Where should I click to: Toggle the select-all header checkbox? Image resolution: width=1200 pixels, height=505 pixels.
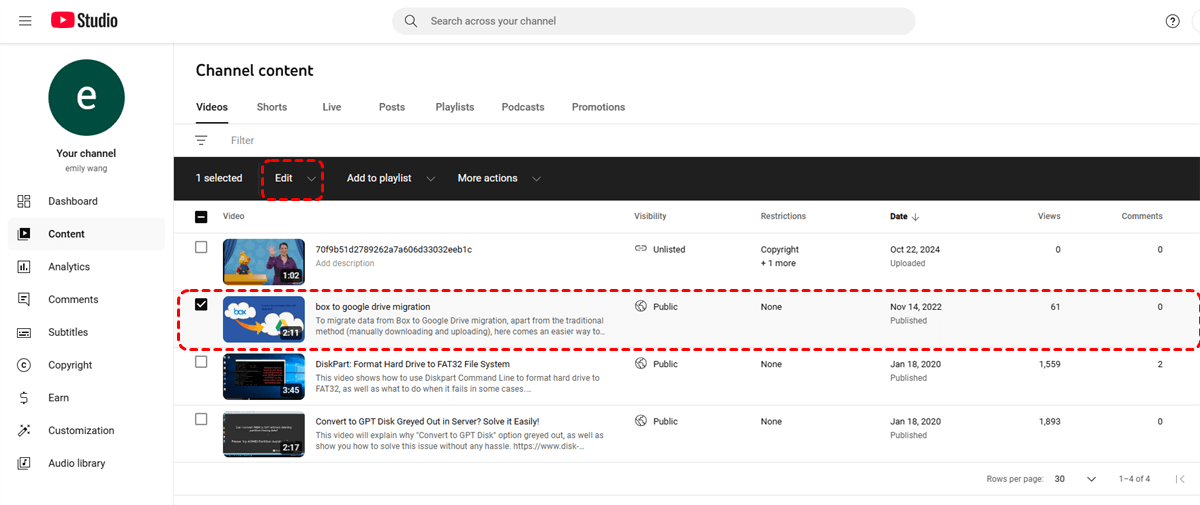(x=201, y=217)
